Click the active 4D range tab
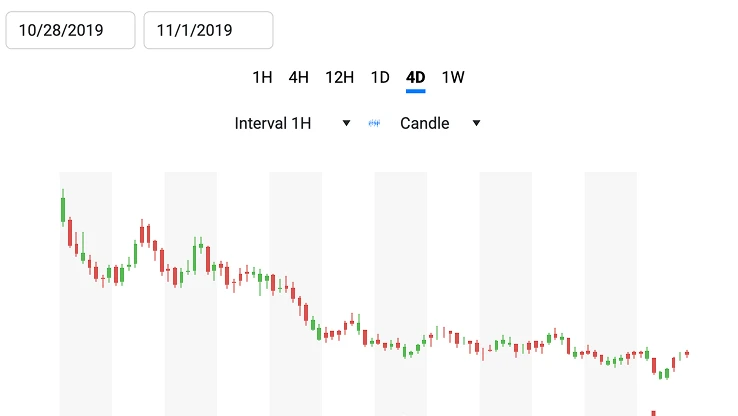 tap(416, 77)
